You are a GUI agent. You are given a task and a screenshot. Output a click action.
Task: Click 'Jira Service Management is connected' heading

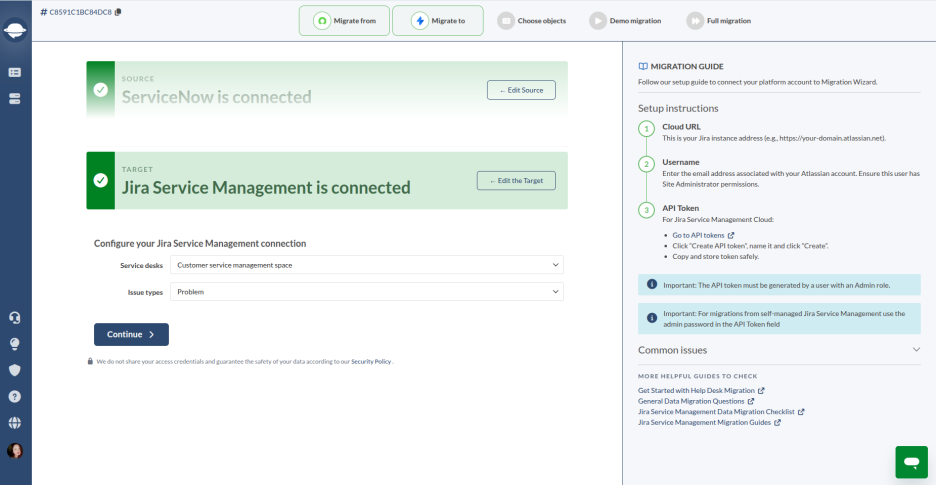[x=266, y=188]
